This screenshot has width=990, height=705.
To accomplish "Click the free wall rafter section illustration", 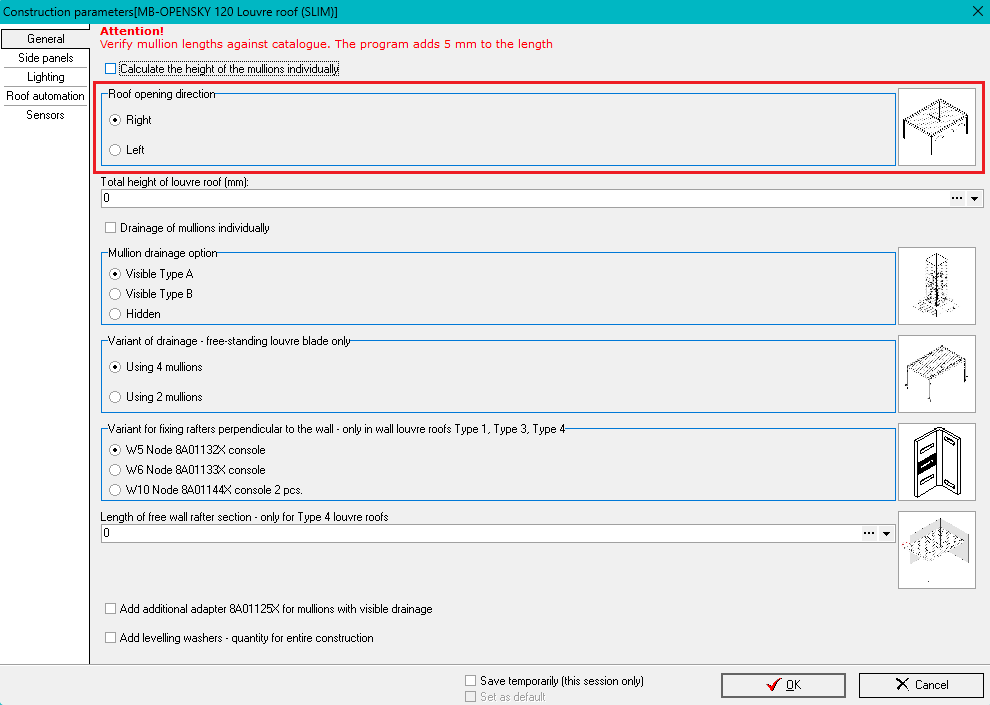I will click(936, 550).
